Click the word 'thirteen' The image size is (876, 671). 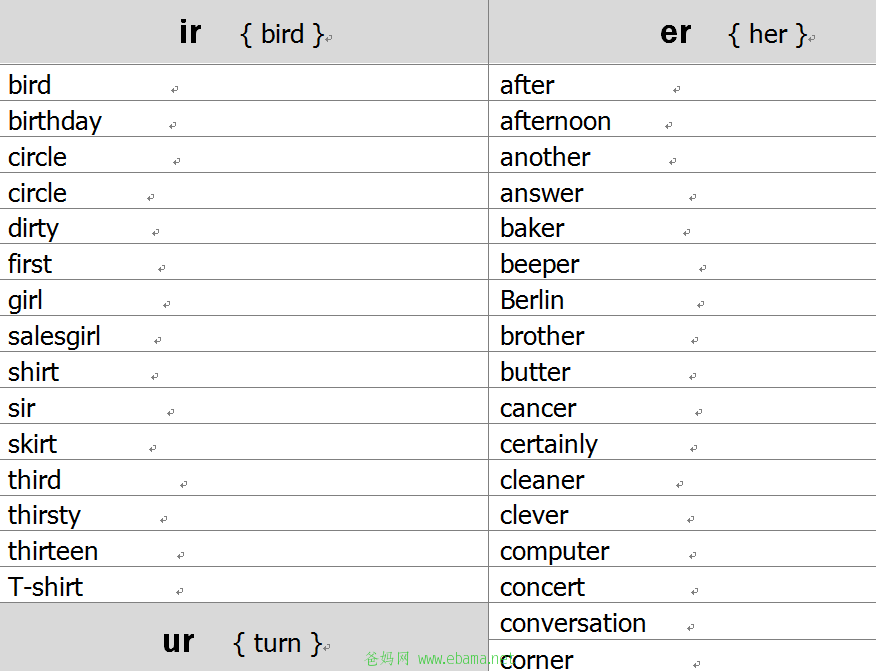coord(53,551)
